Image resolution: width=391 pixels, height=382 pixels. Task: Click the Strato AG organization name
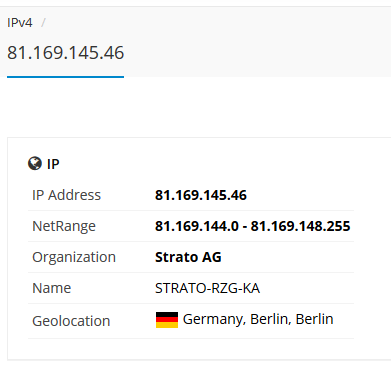(x=188, y=257)
